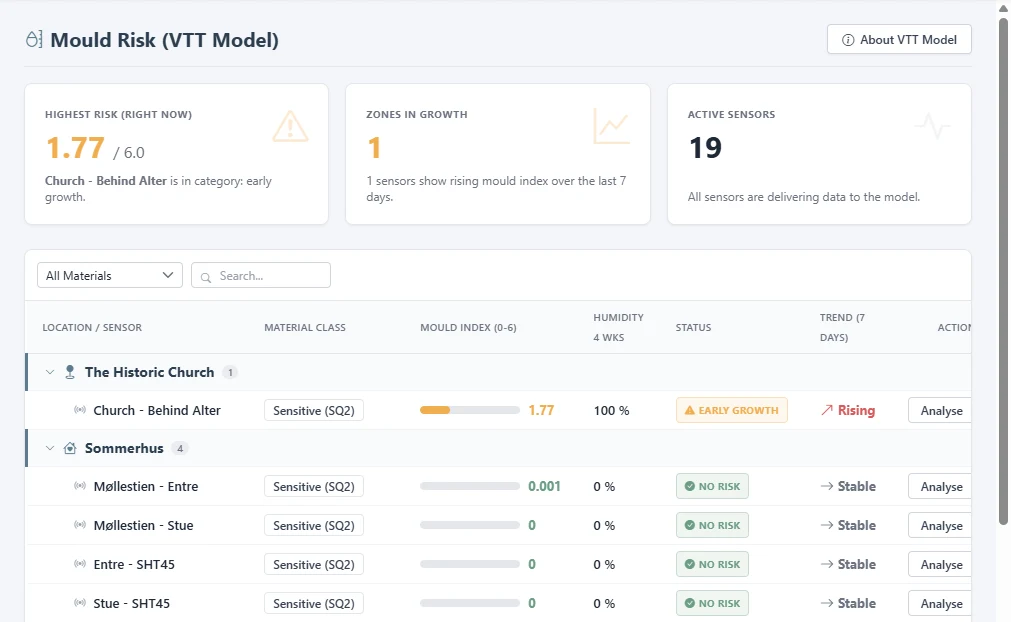This screenshot has height=622, width=1011.
Task: Click check icon in Entre - SHT45 NO RISK badge
Action: click(x=689, y=564)
